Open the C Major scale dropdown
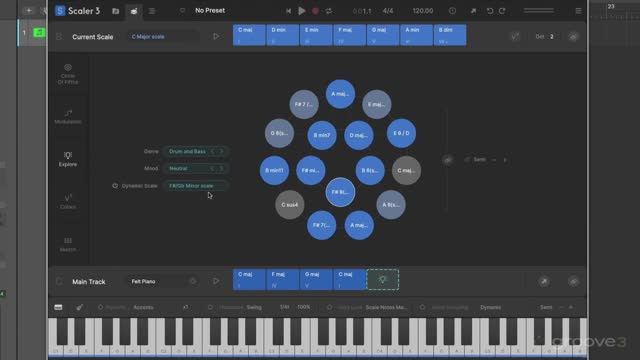This screenshot has width=640, height=360. coord(163,37)
